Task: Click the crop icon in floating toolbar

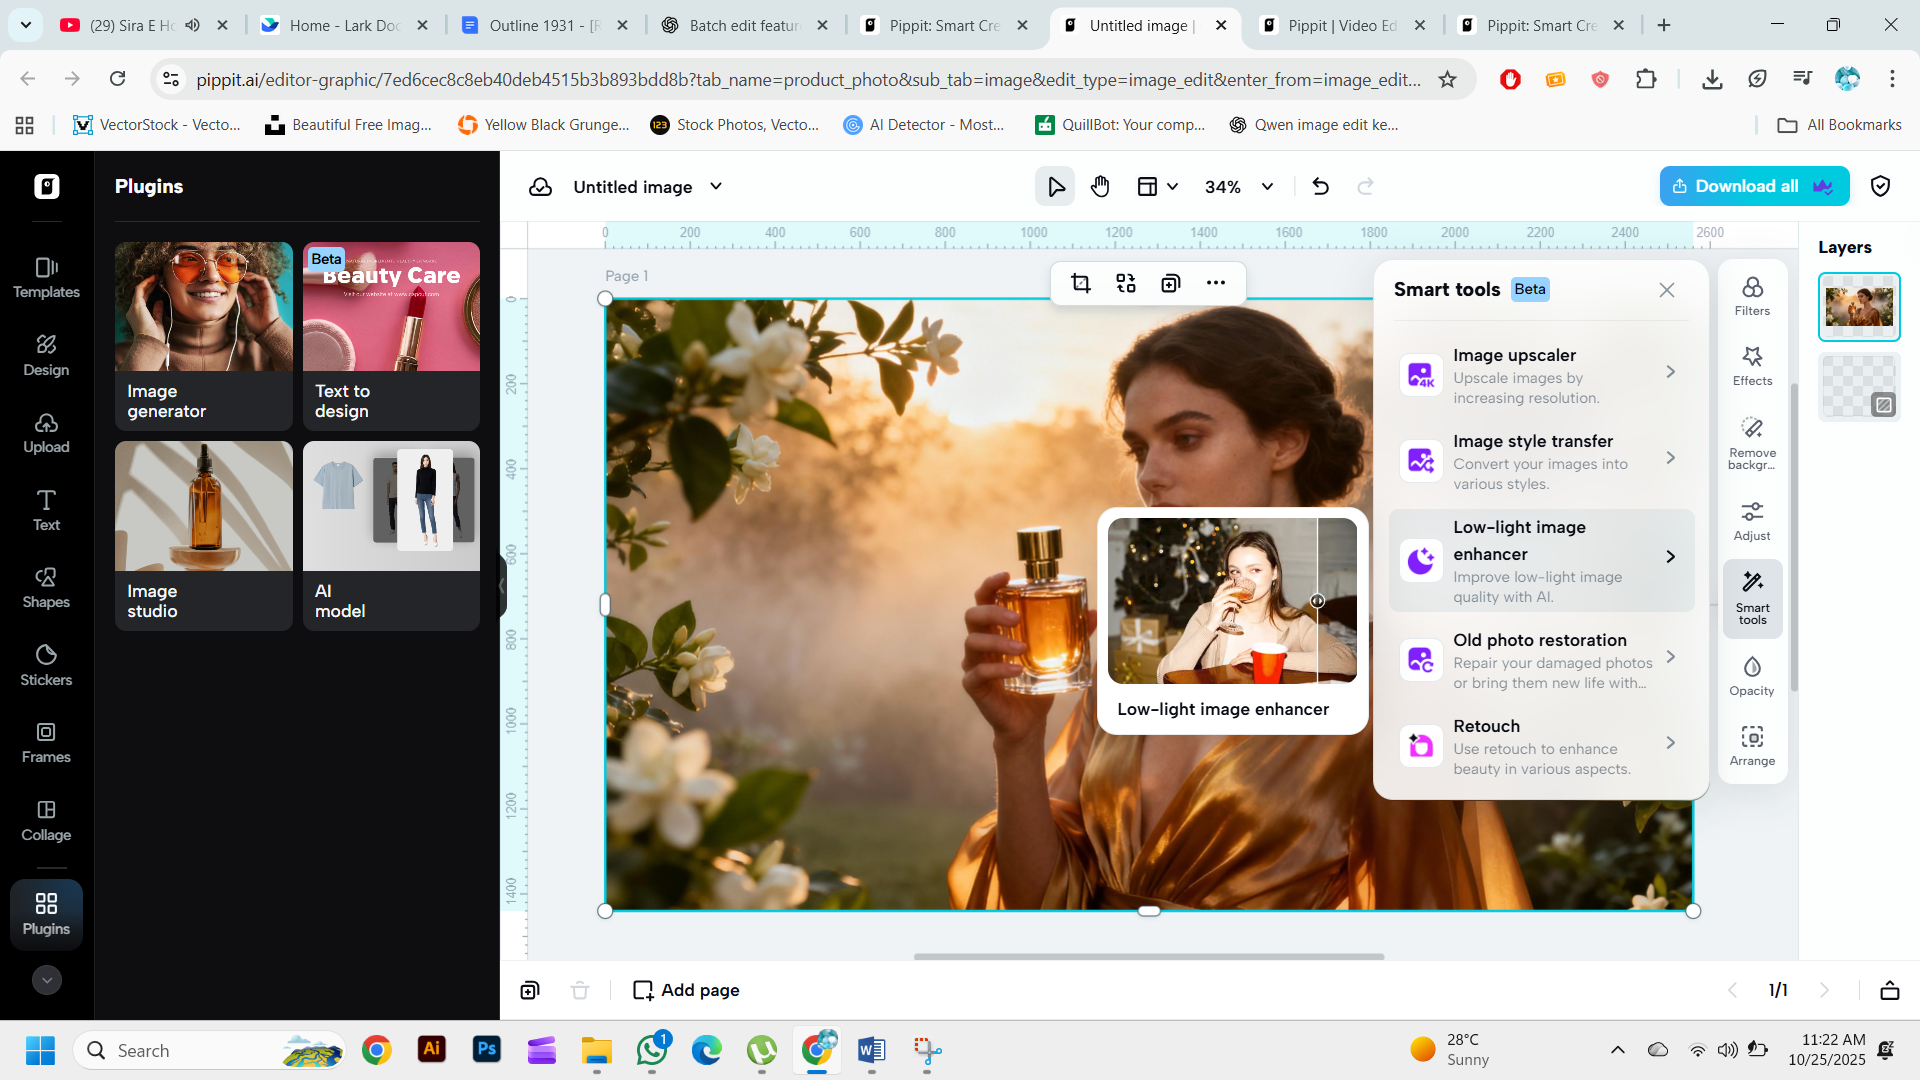Action: [x=1080, y=283]
